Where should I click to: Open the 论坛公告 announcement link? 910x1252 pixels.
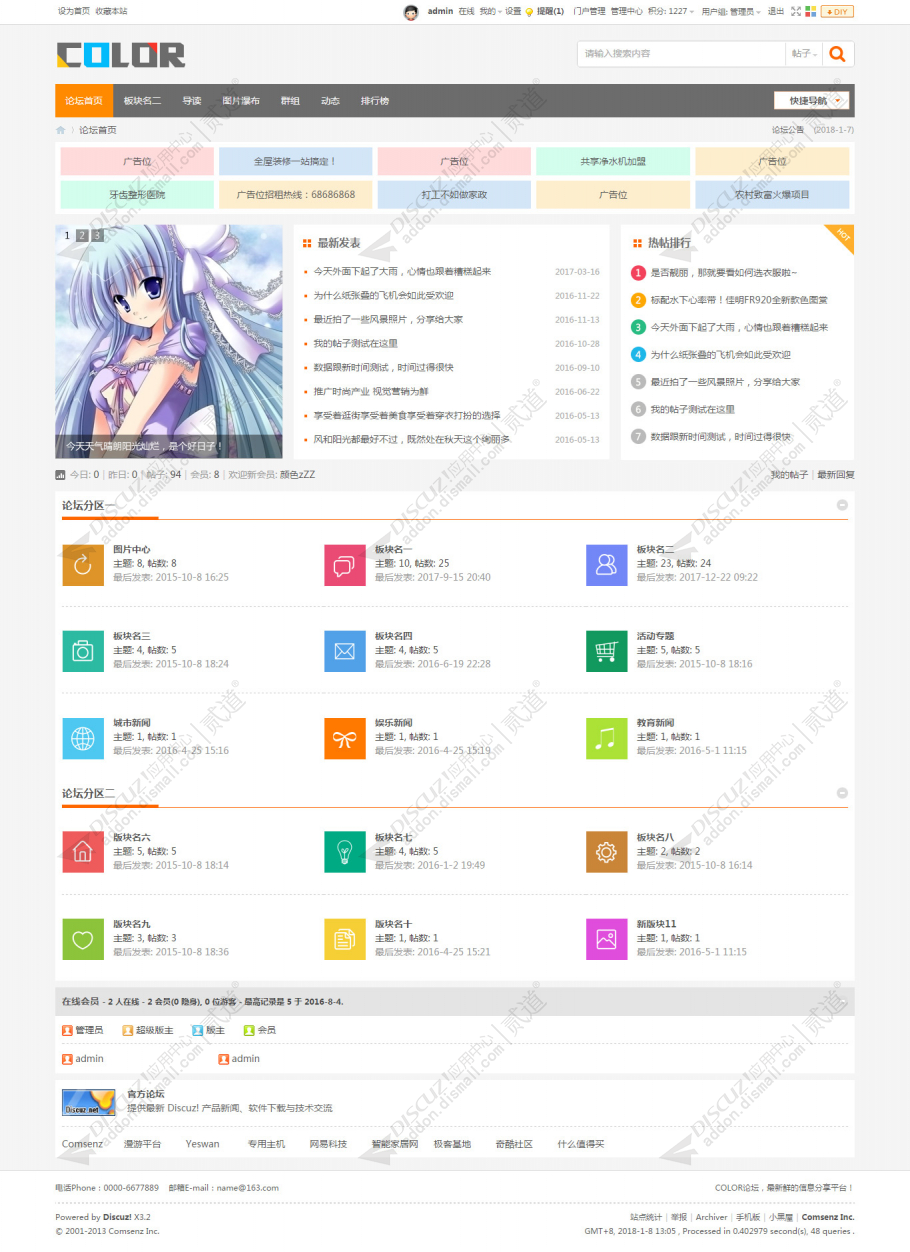click(788, 130)
